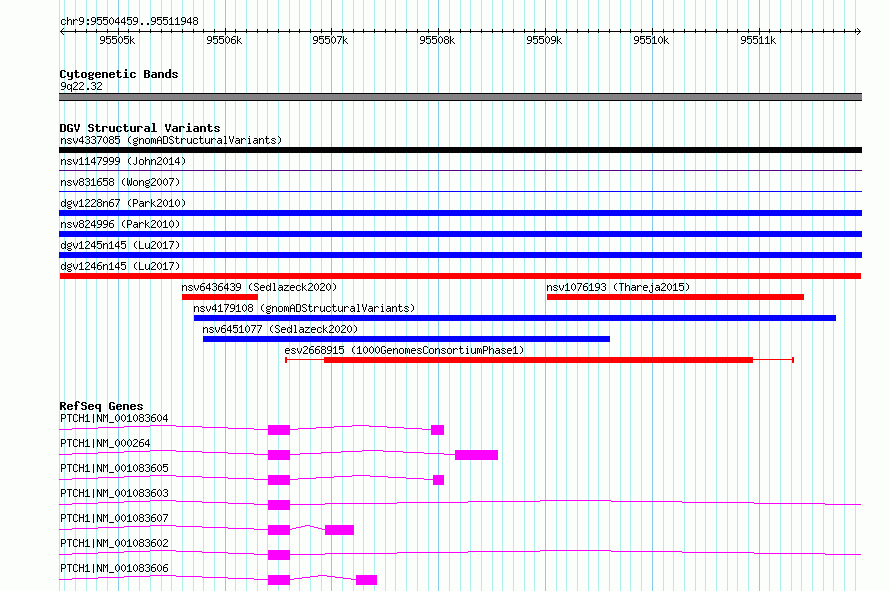
Task: Click the 95510k ruler tick label
Action: tap(651, 40)
